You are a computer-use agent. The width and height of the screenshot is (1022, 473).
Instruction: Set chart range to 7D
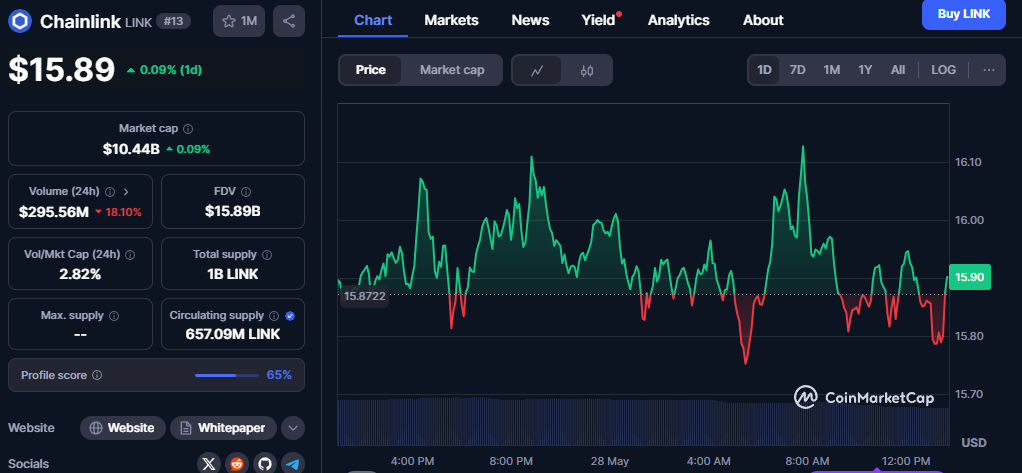(x=797, y=70)
